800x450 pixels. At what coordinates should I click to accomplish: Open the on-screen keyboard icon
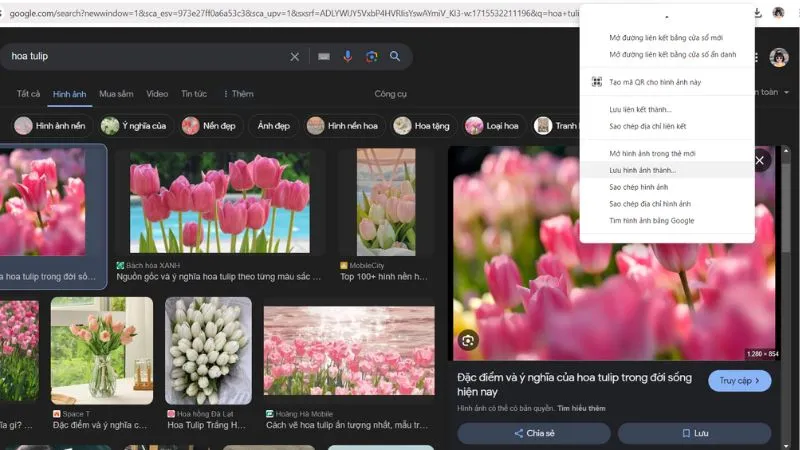pos(323,57)
